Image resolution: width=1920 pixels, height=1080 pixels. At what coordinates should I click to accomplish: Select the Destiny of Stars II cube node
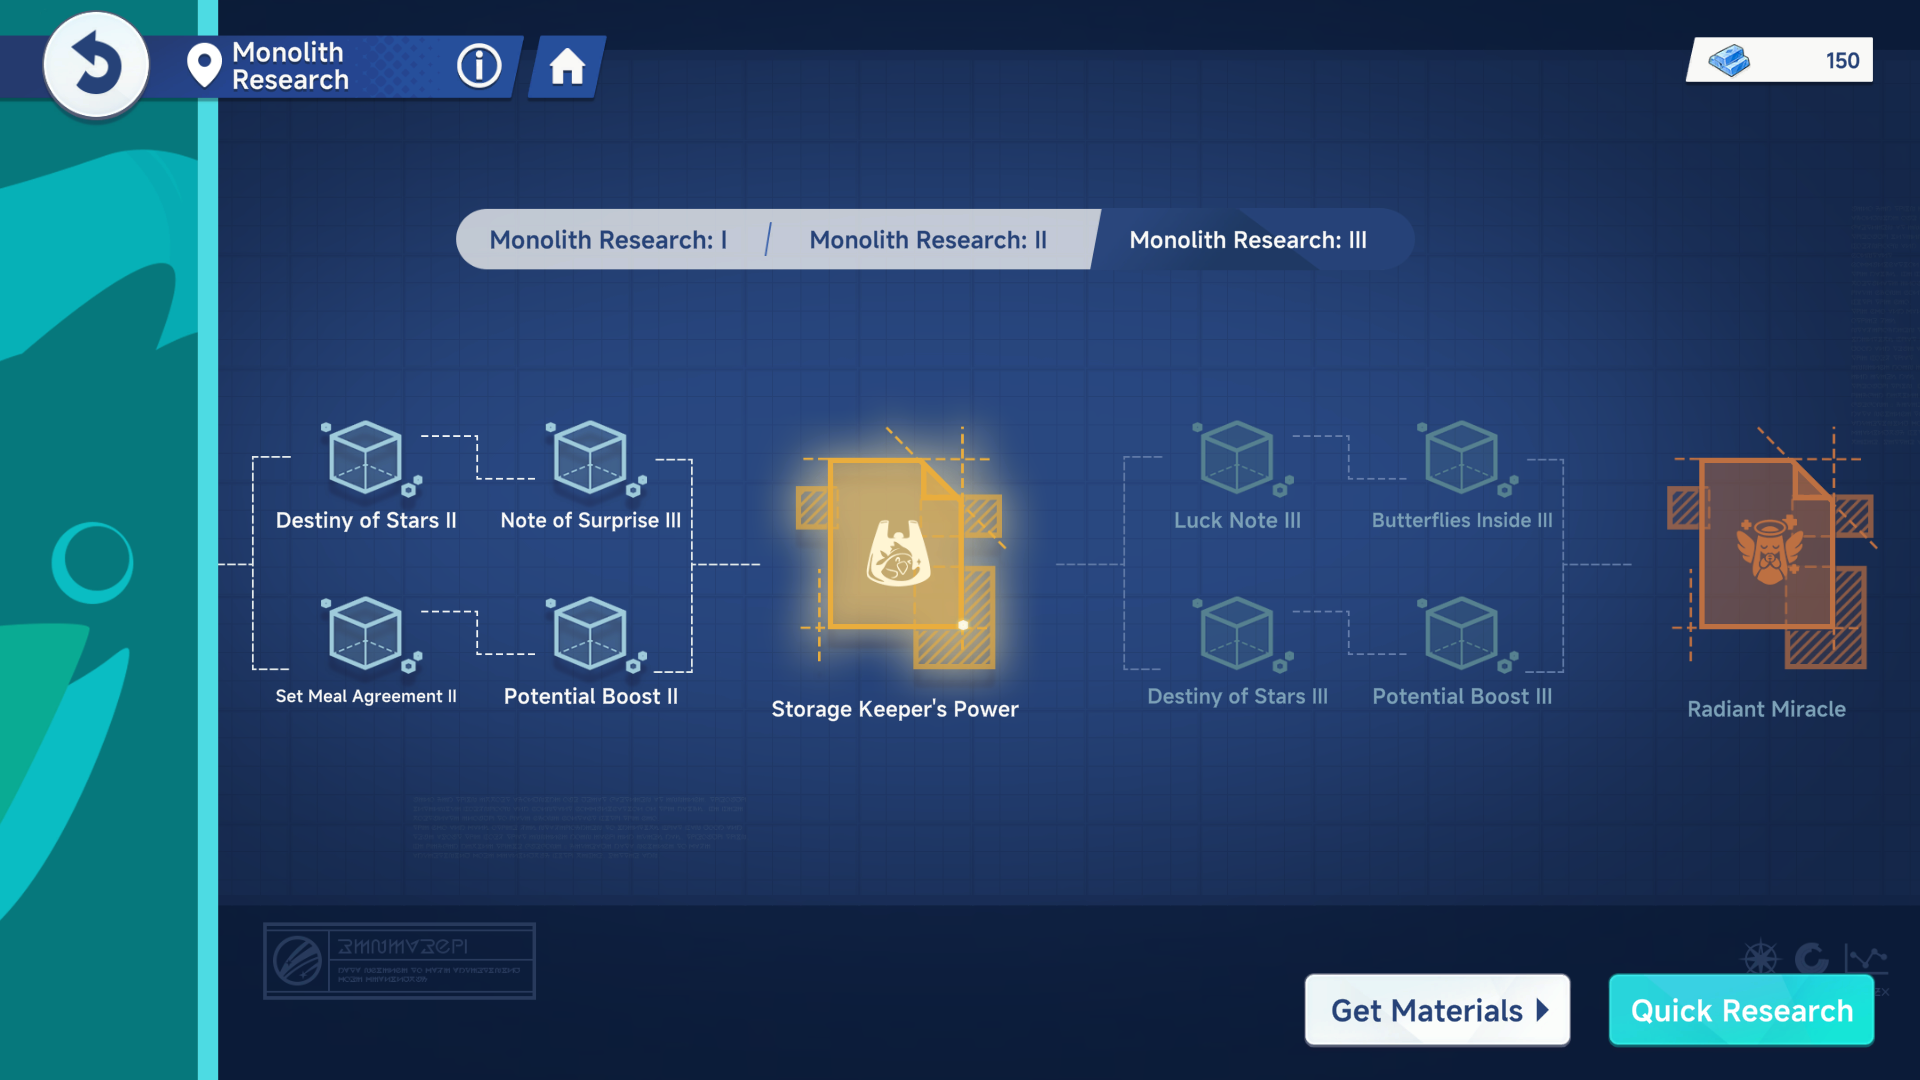pos(366,459)
